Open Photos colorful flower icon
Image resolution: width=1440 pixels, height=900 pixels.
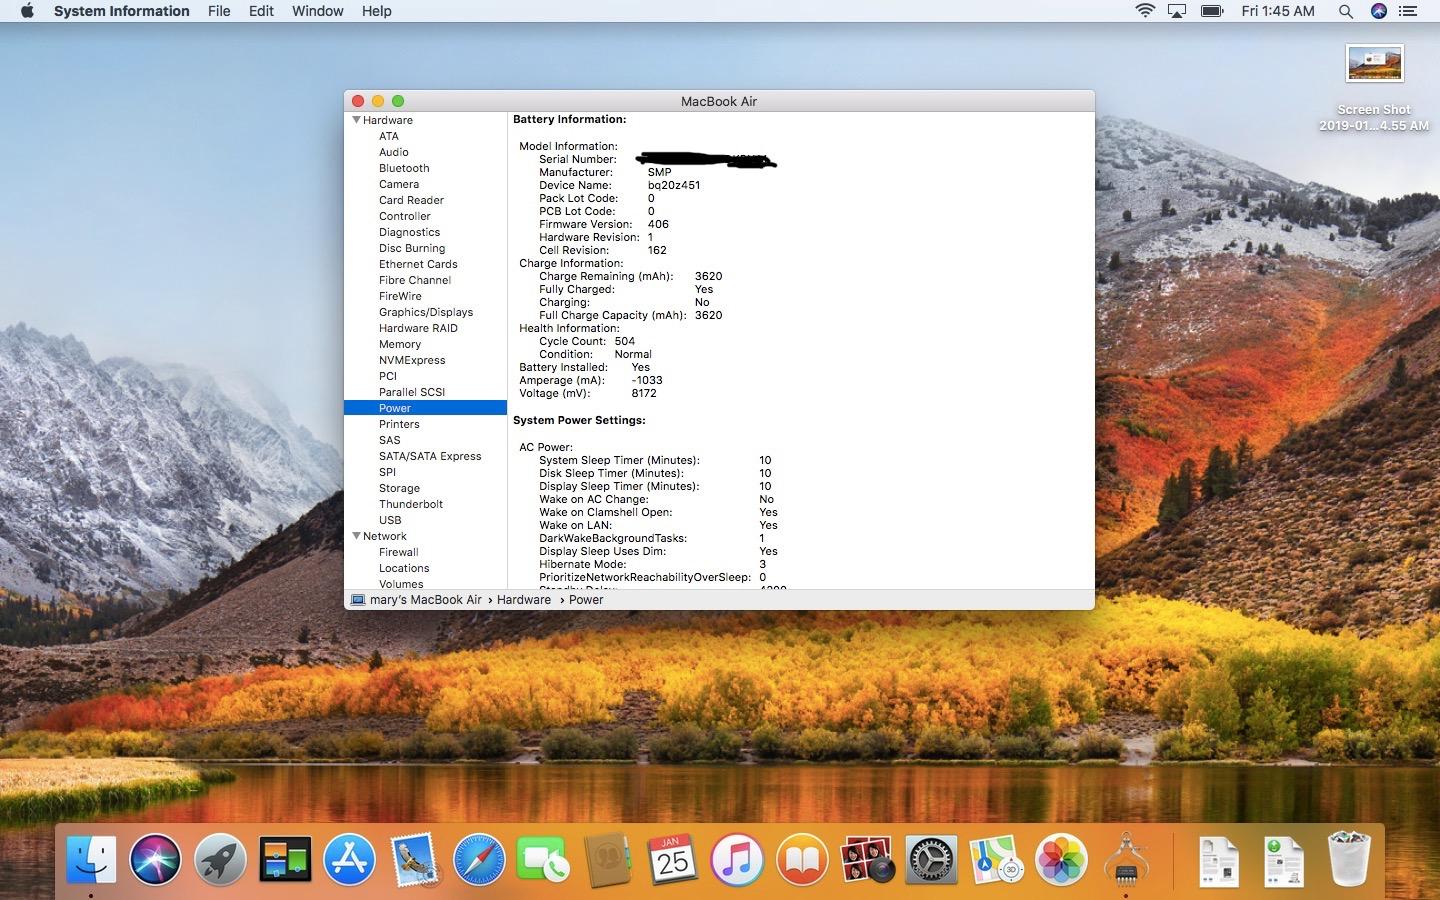[1060, 859]
